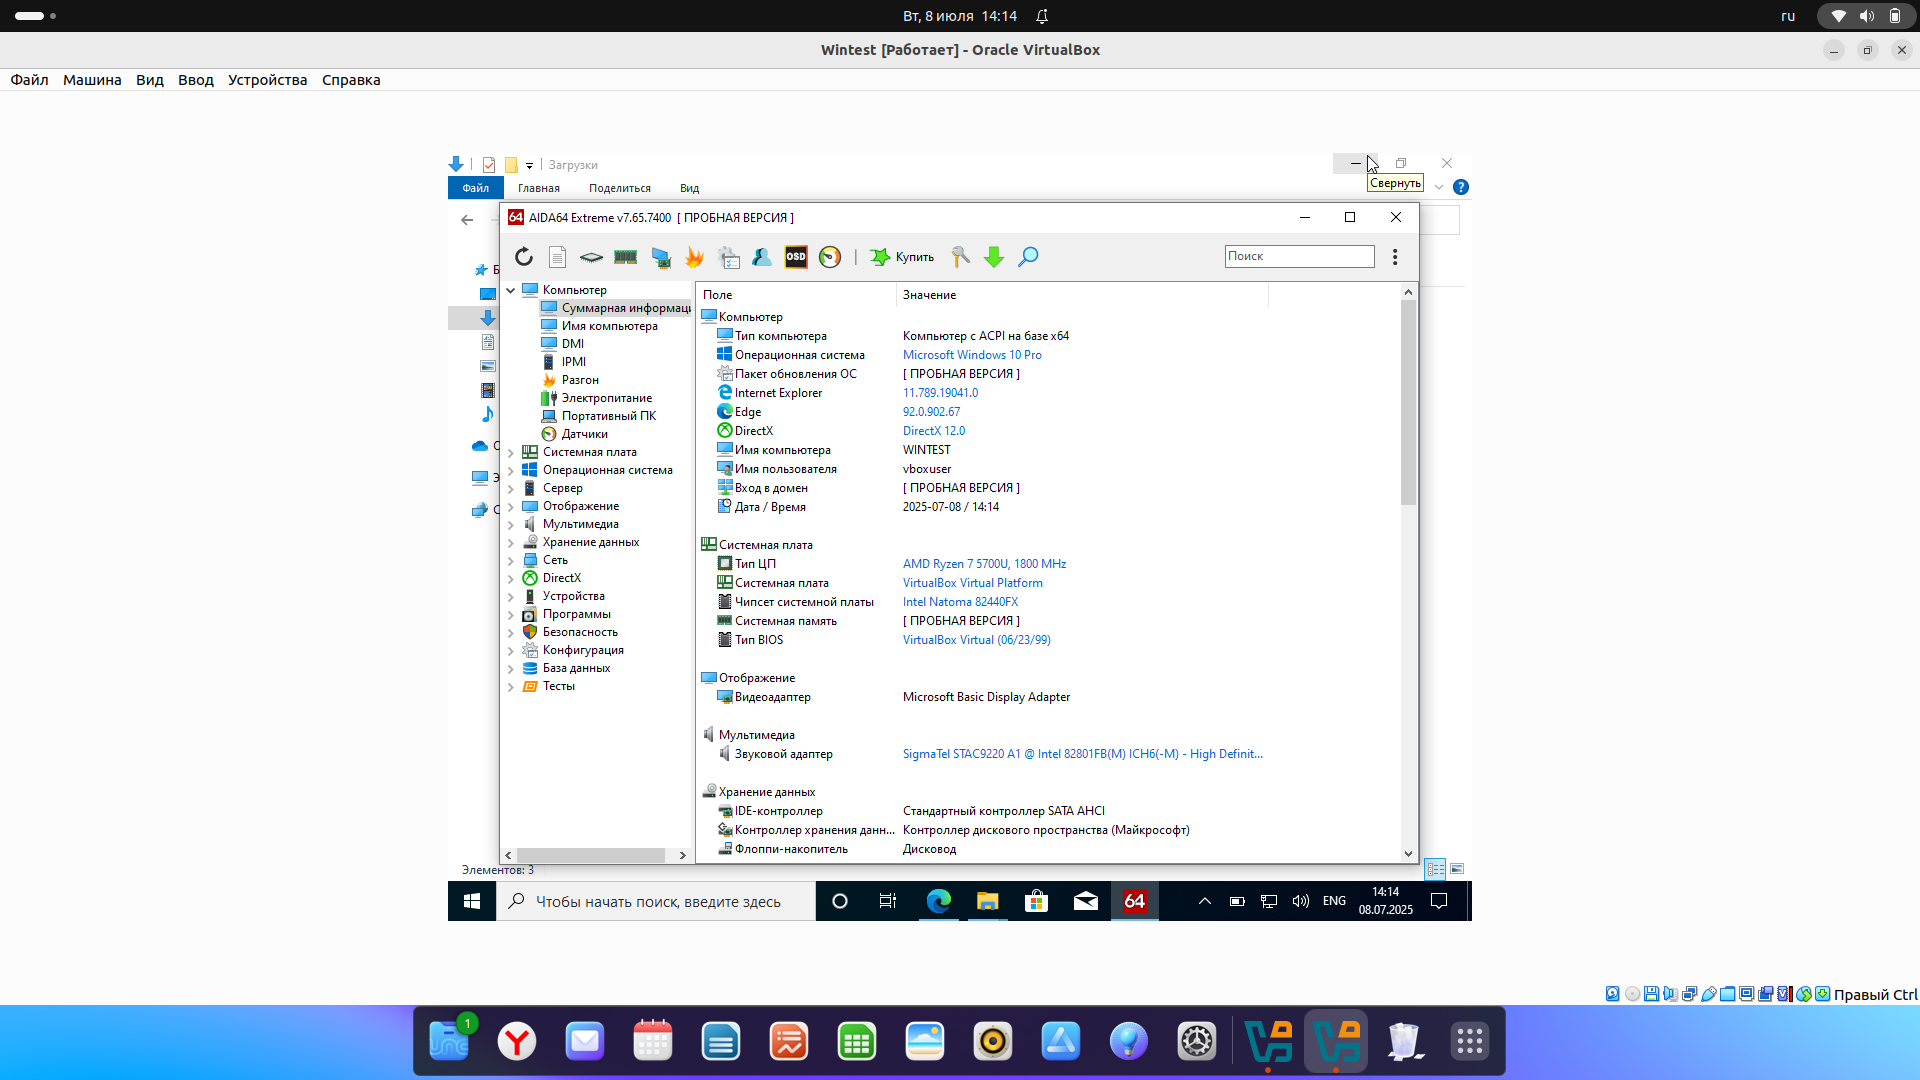The width and height of the screenshot is (1920, 1080).
Task: Expand the Хранение данных tree node
Action: click(511, 543)
